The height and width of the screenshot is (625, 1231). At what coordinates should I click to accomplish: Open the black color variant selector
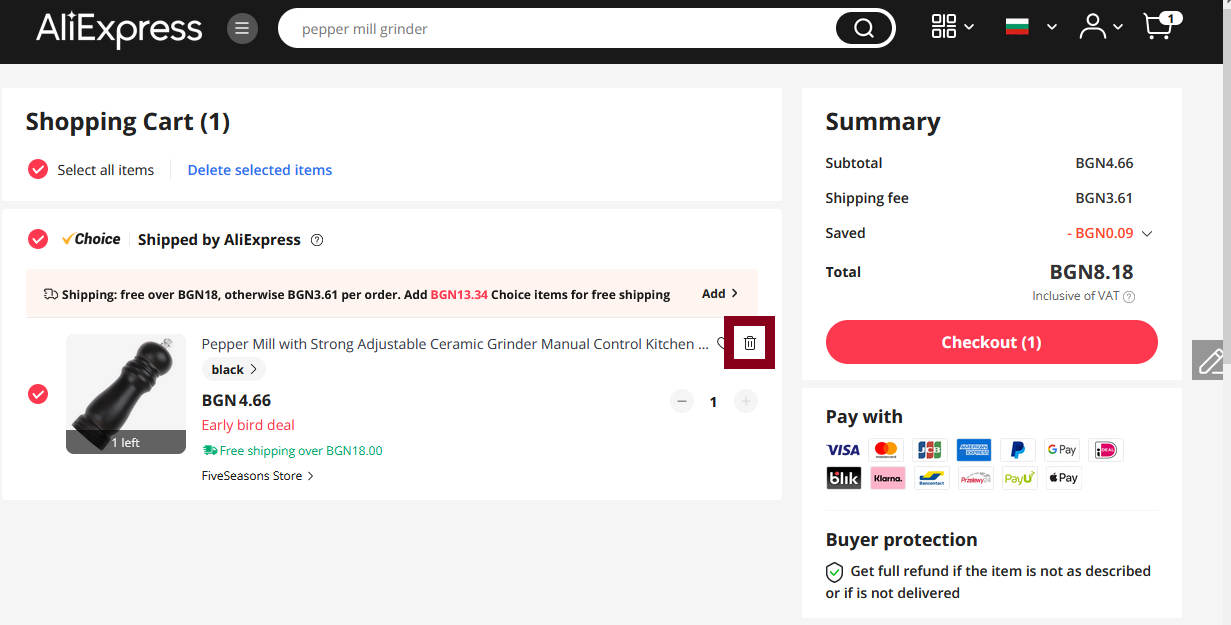pos(234,370)
